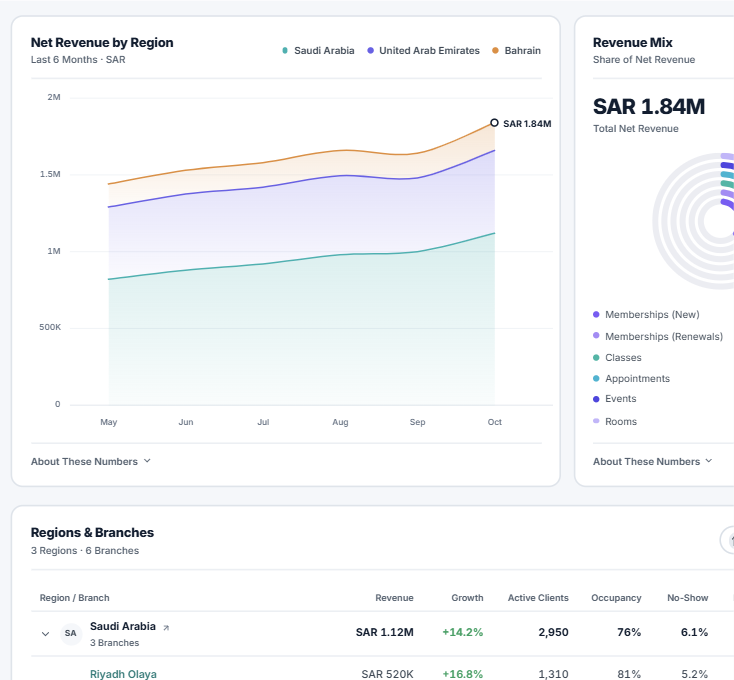Open Saudi Arabia region link arrow icon

[x=166, y=628]
